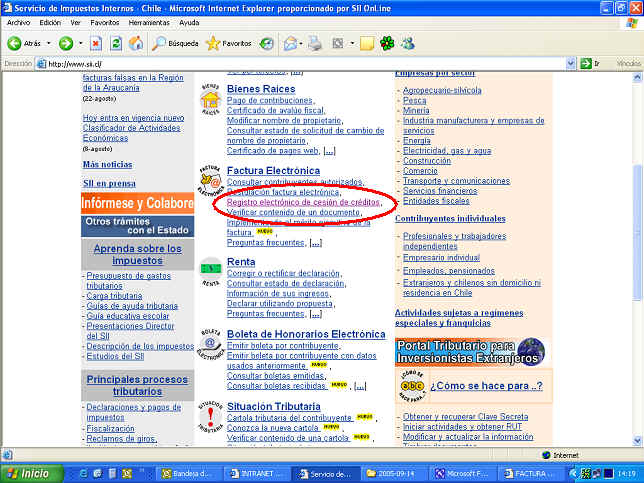644x483 pixels.
Task: Open the Minería sector link
Action: 416,110
